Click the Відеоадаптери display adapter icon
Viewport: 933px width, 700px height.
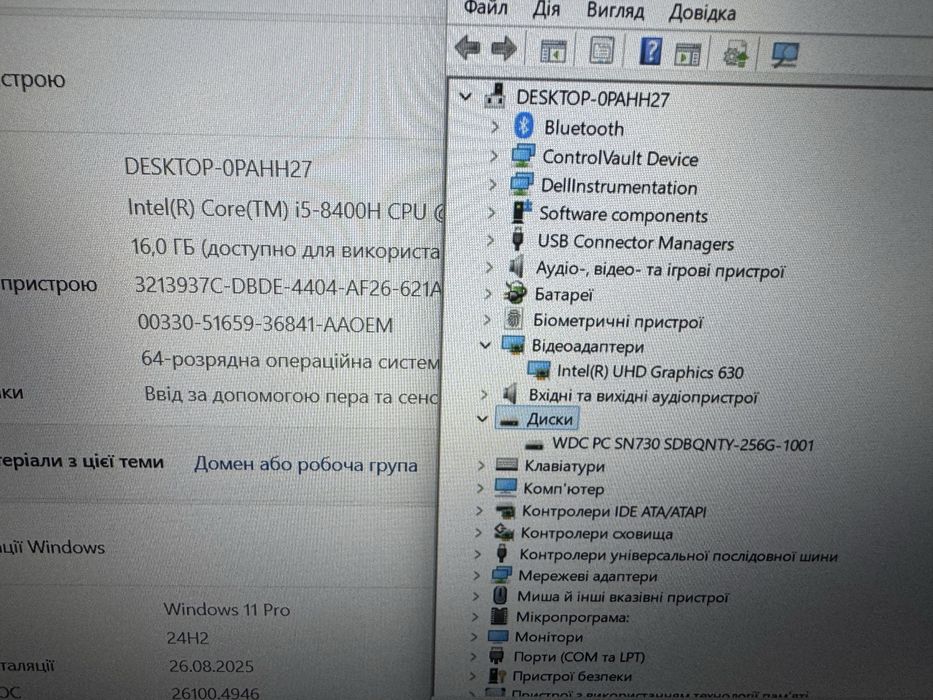click(513, 345)
